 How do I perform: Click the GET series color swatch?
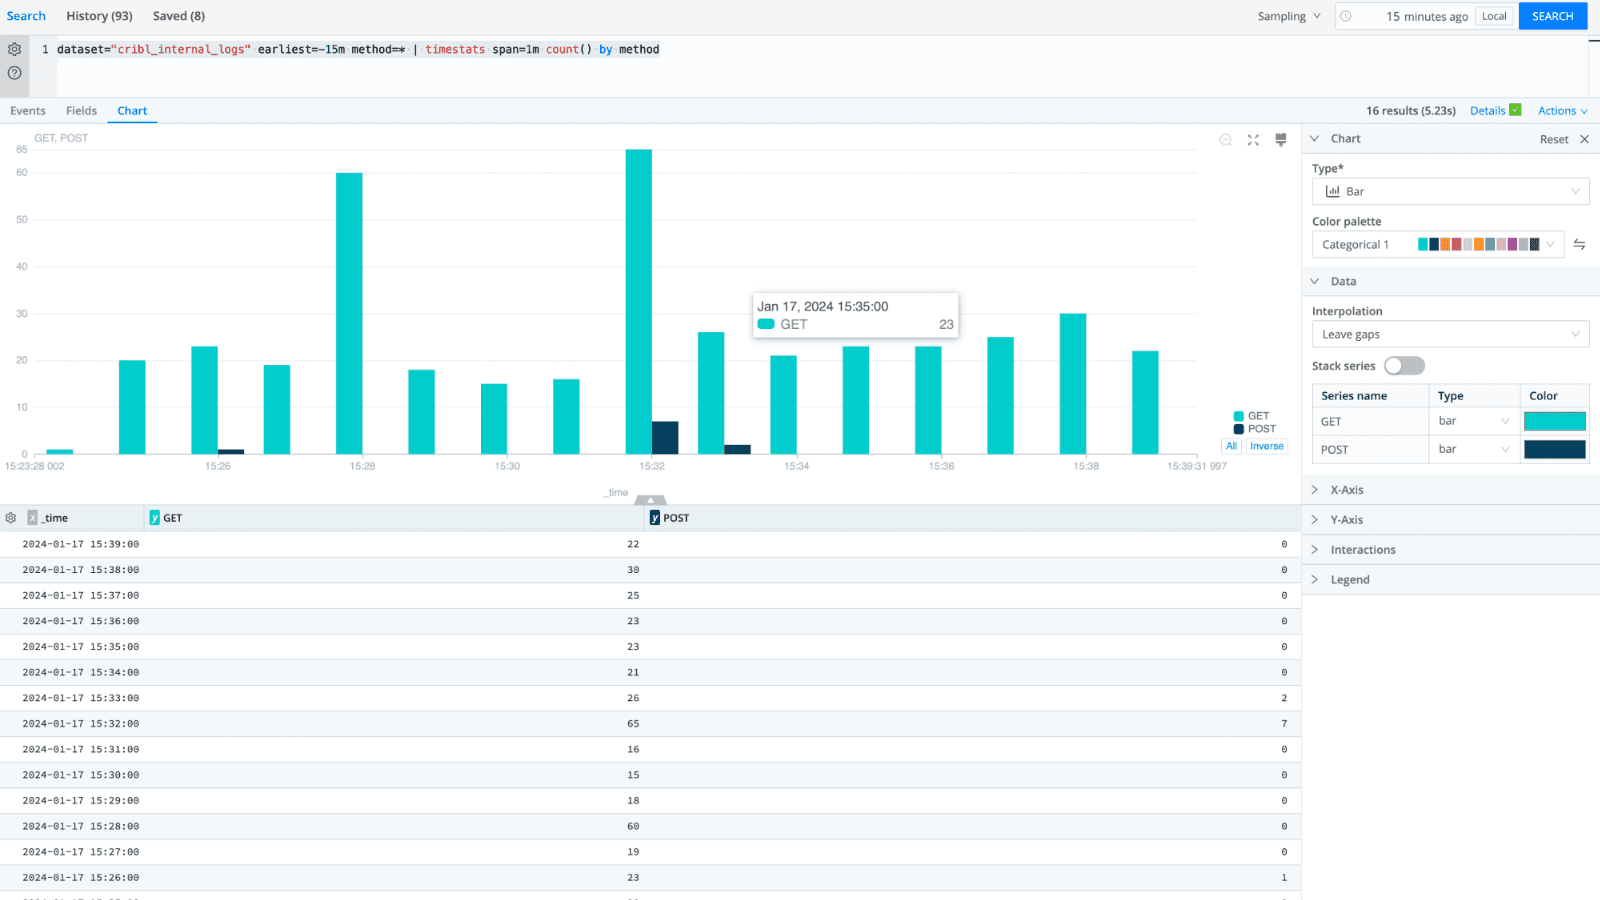[x=1554, y=421]
